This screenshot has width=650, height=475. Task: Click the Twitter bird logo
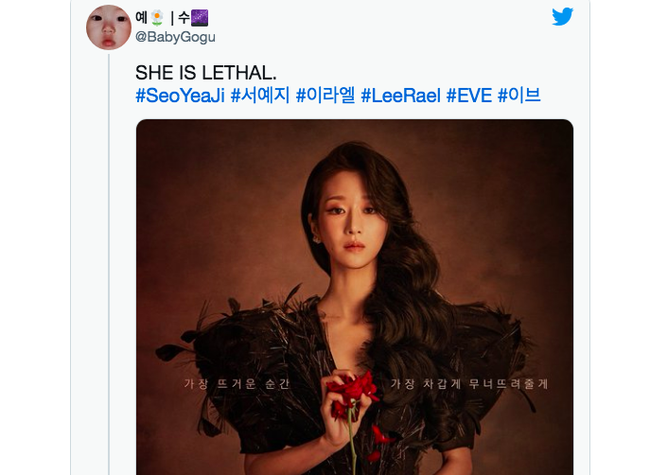coord(563,17)
